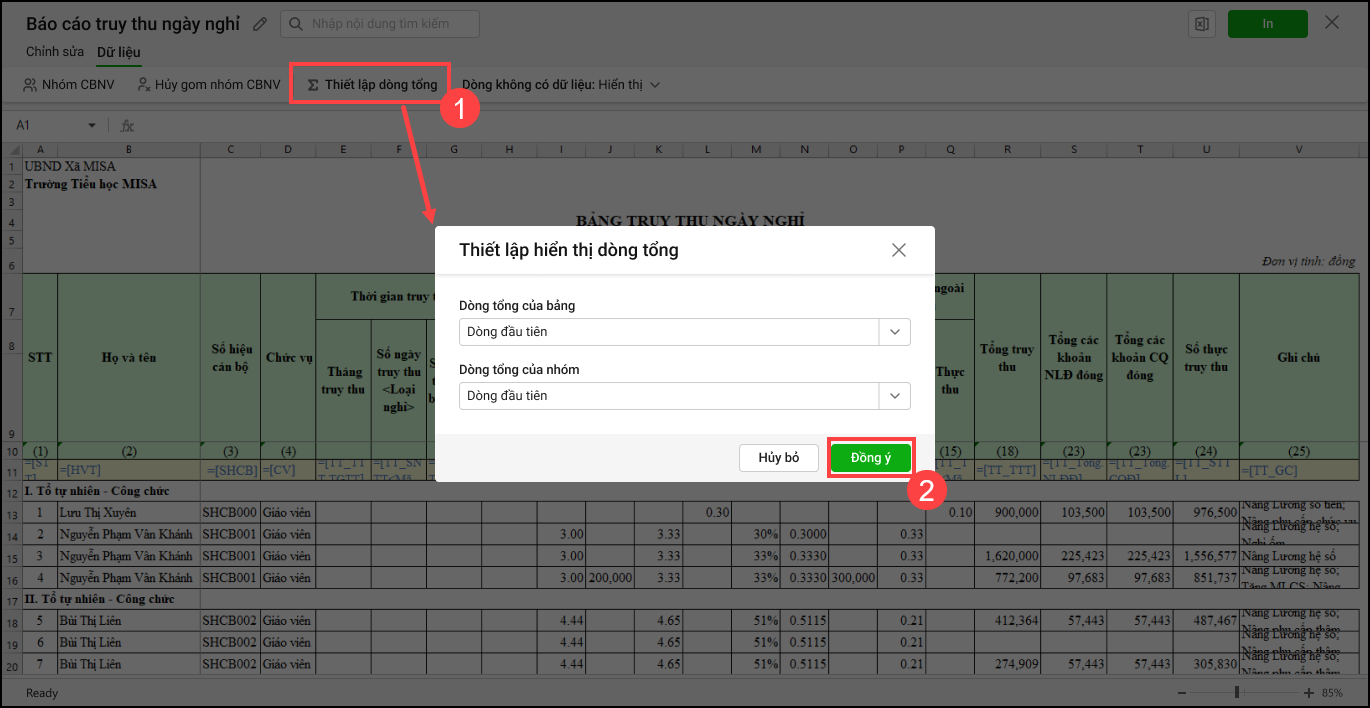The width and height of the screenshot is (1370, 708).
Task: Click the Hủy bỏ button
Action: point(779,458)
